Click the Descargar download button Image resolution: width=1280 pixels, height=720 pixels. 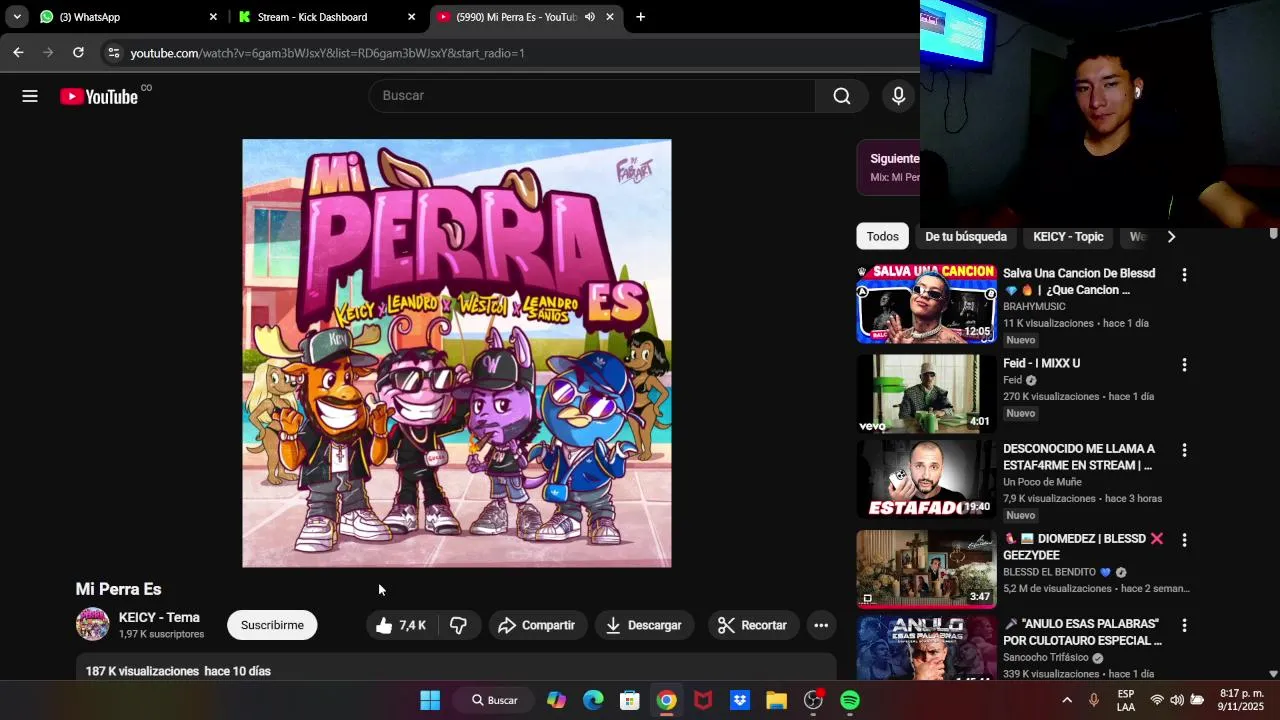pos(644,625)
